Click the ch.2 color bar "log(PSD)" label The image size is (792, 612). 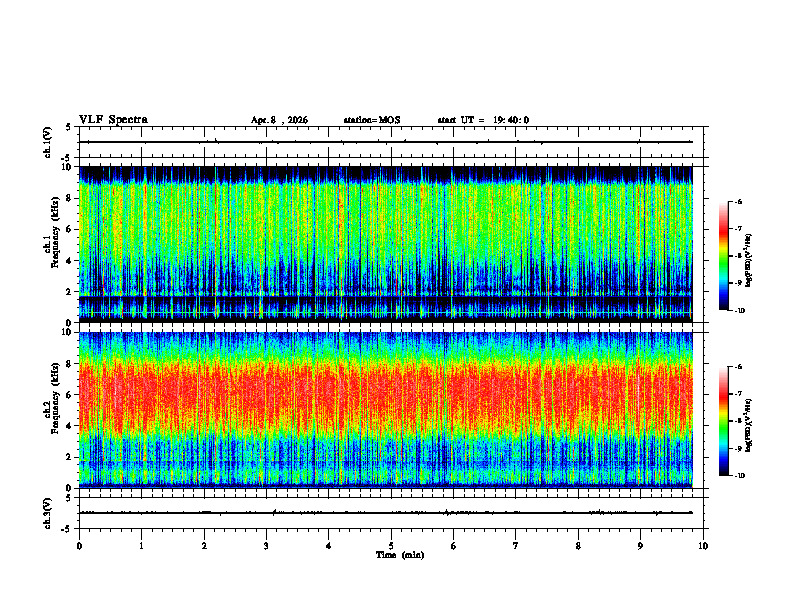(x=749, y=425)
